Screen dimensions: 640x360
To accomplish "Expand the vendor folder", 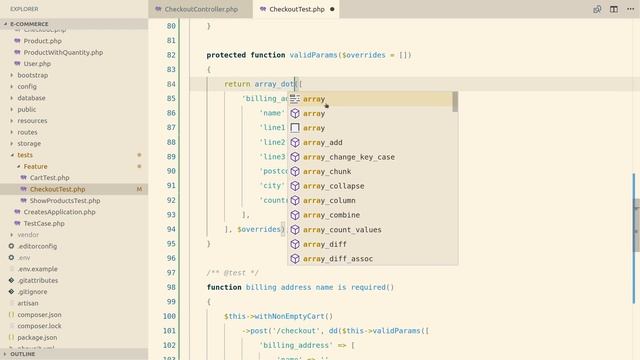I will click(28, 235).
